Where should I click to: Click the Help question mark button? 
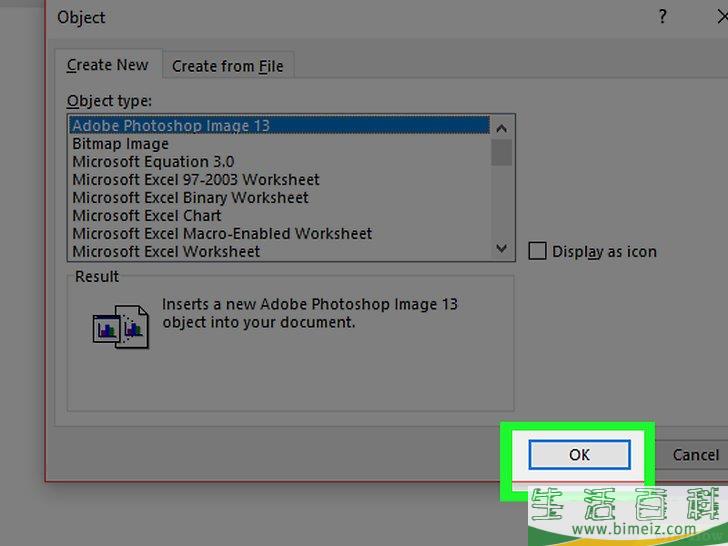(x=662, y=17)
